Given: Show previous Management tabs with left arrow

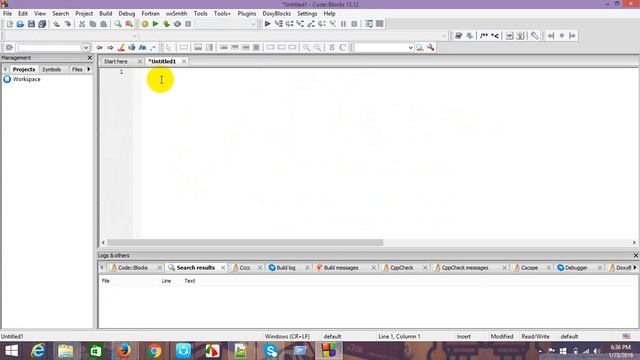Looking at the screenshot, I should (5, 69).
